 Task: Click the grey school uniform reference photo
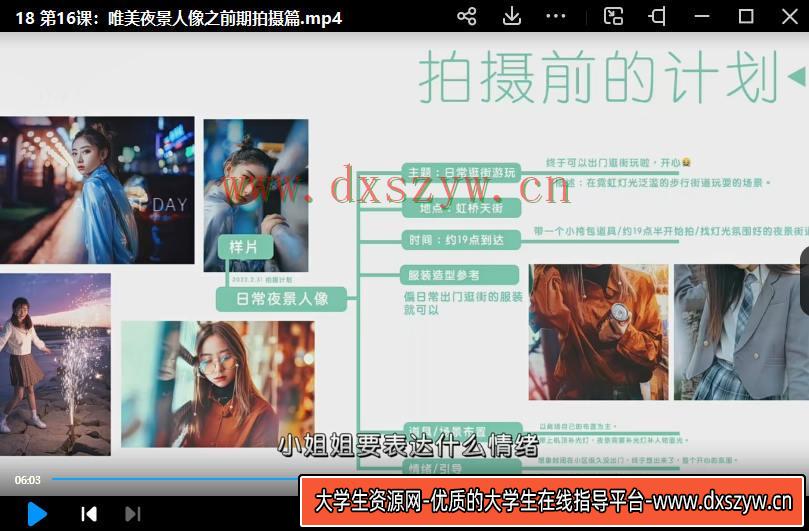pyautogui.click(x=741, y=332)
